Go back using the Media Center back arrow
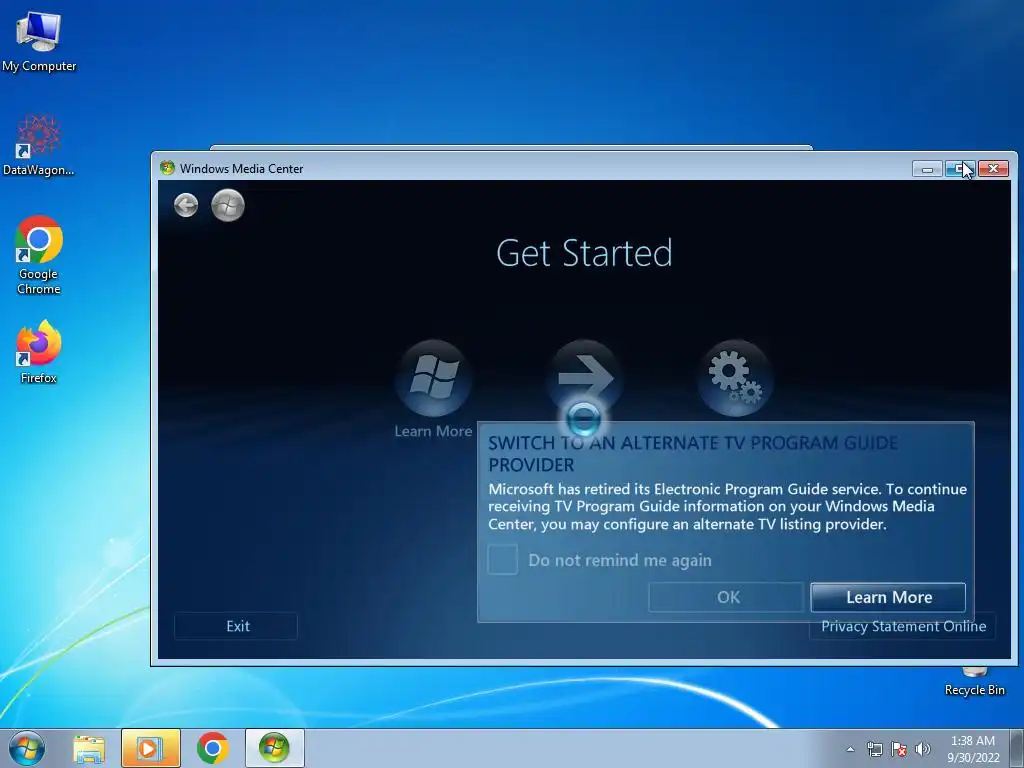 [x=186, y=205]
